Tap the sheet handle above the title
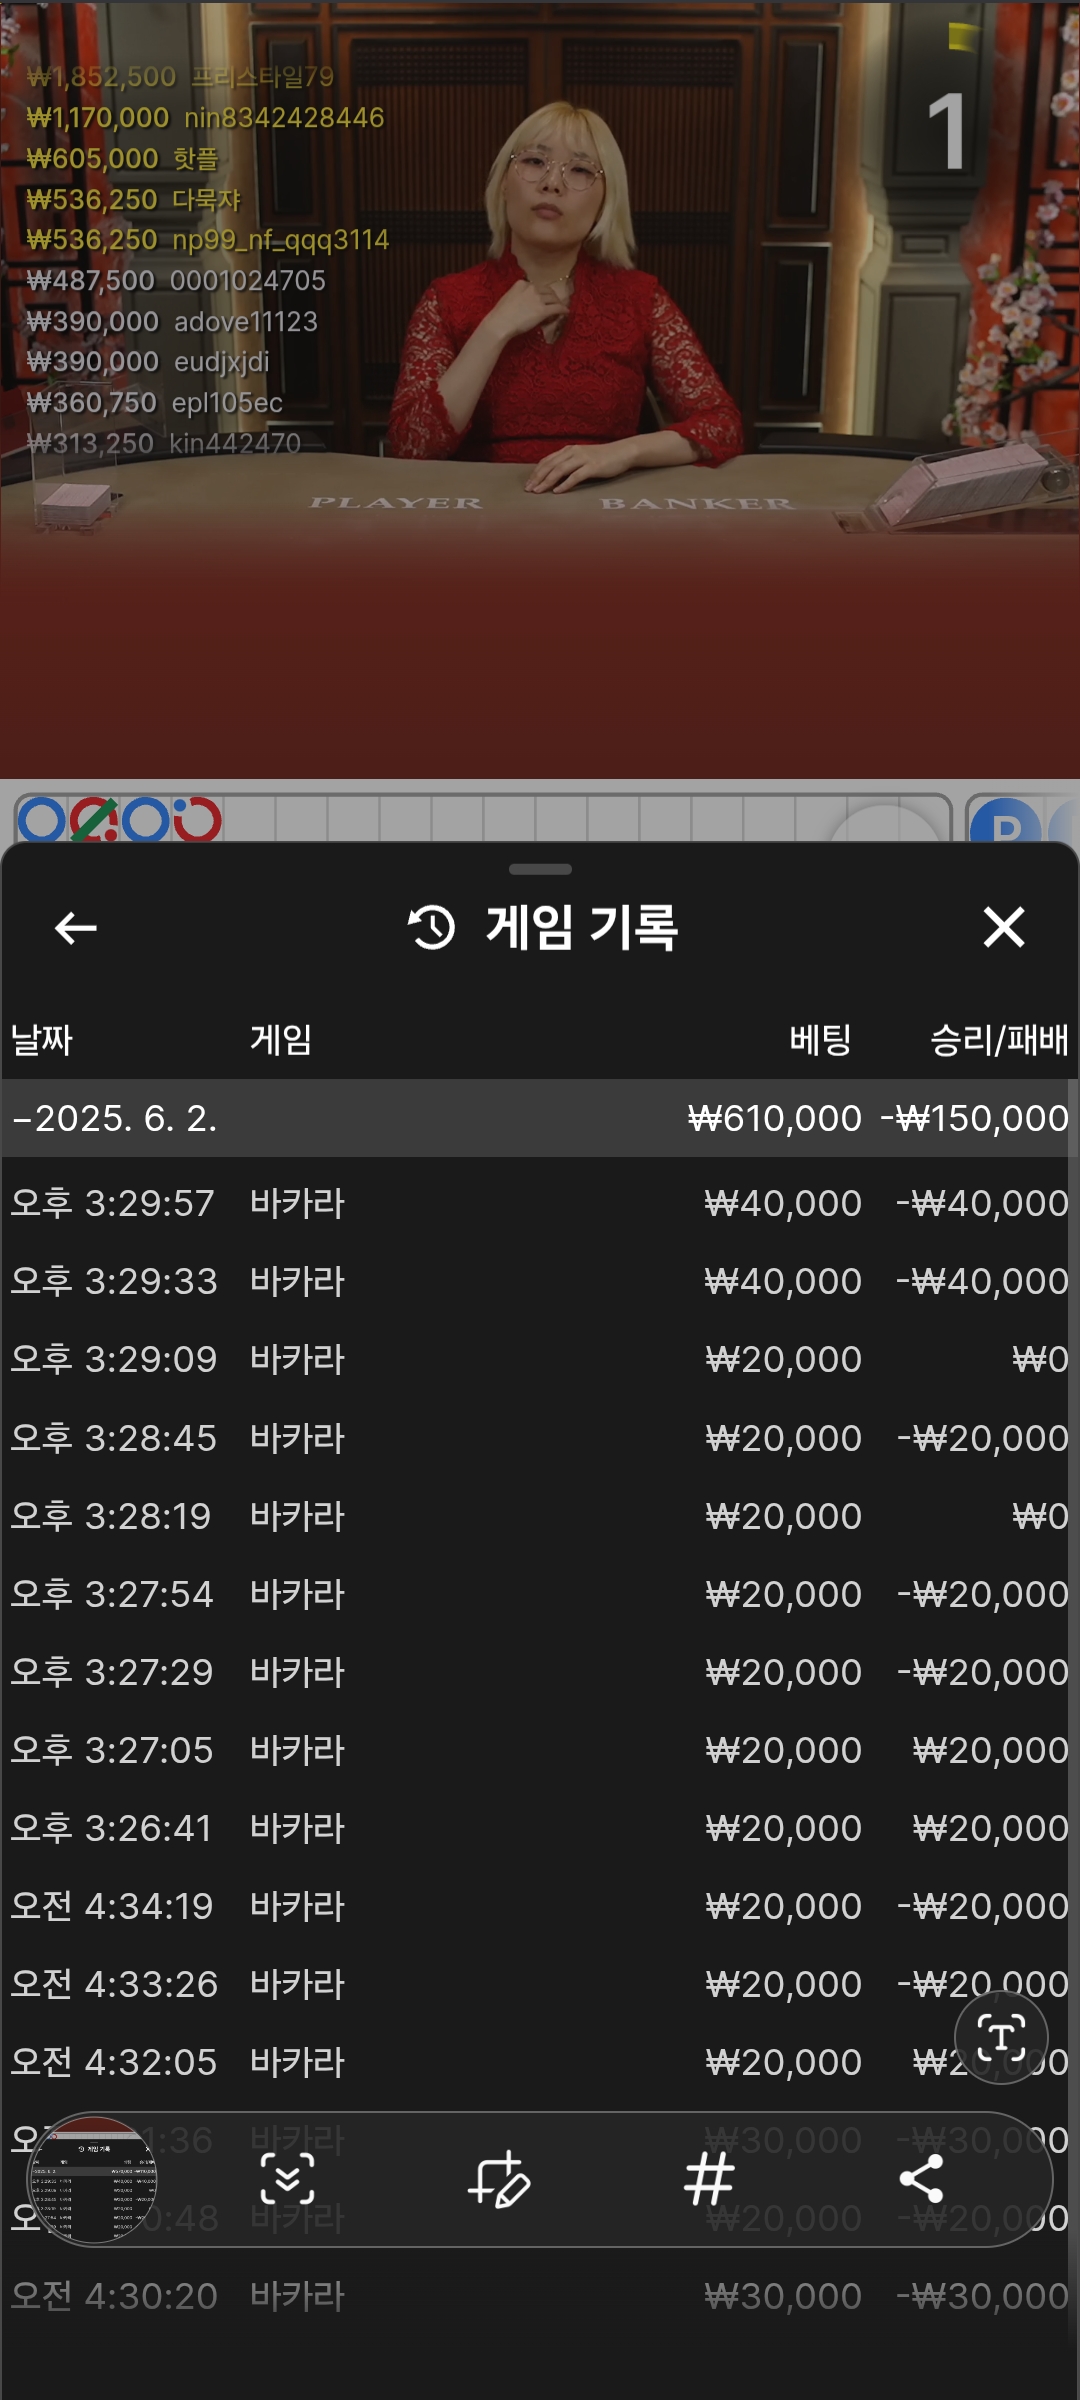 [540, 869]
